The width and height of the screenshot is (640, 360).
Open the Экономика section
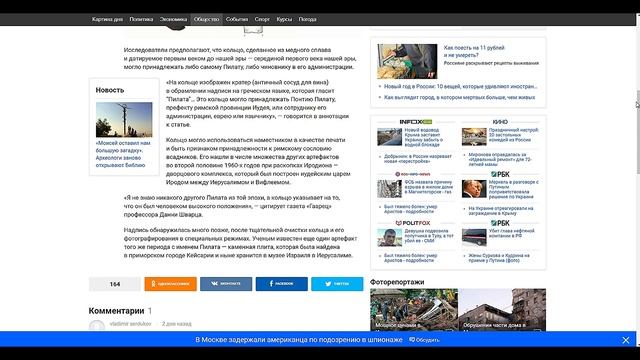pos(173,19)
